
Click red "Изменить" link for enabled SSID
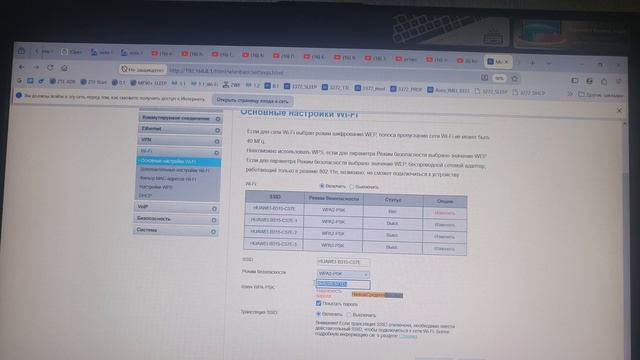pyautogui.click(x=444, y=213)
